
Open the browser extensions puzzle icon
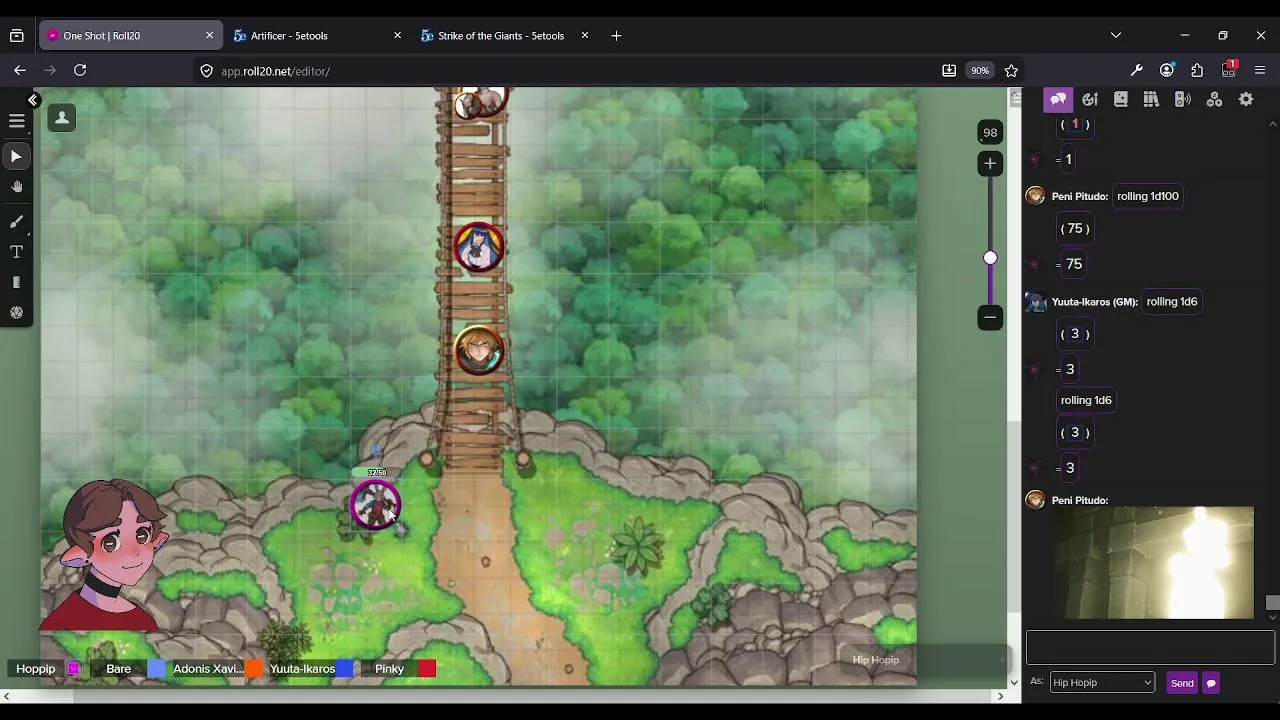click(x=1197, y=70)
